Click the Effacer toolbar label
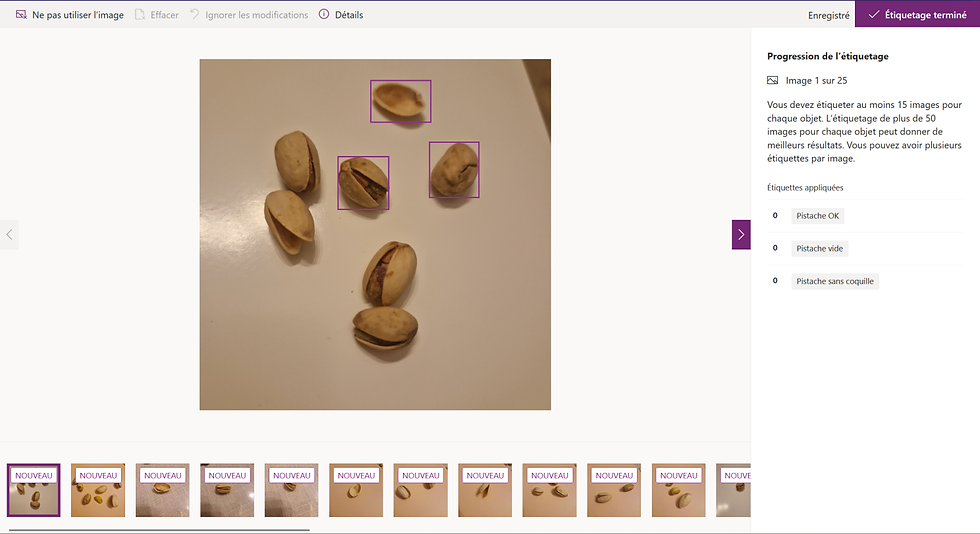Viewport: 980px width, 534px height. click(x=164, y=14)
